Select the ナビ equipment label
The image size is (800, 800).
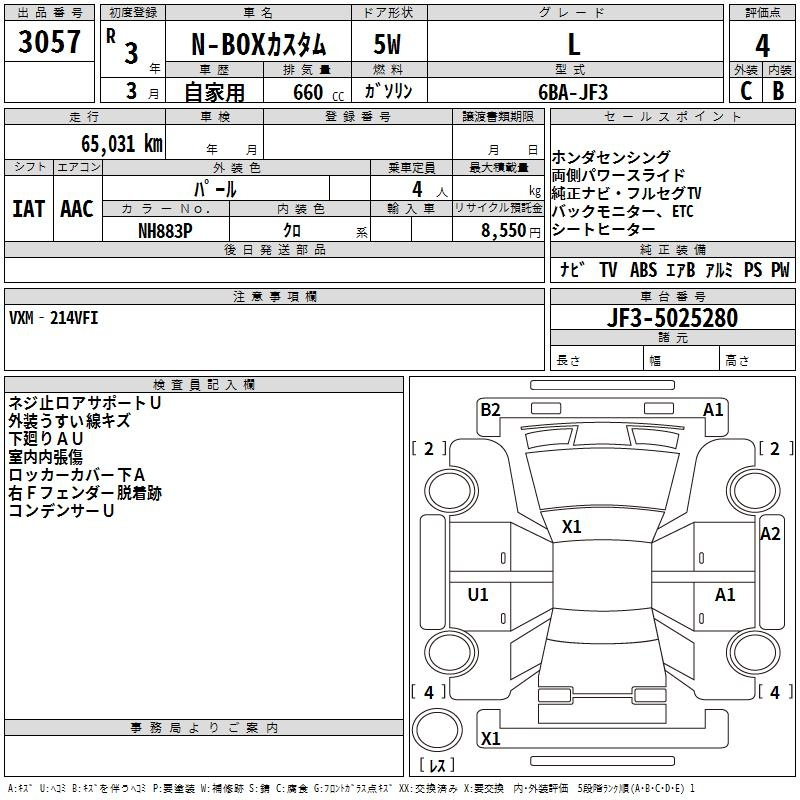(x=572, y=270)
